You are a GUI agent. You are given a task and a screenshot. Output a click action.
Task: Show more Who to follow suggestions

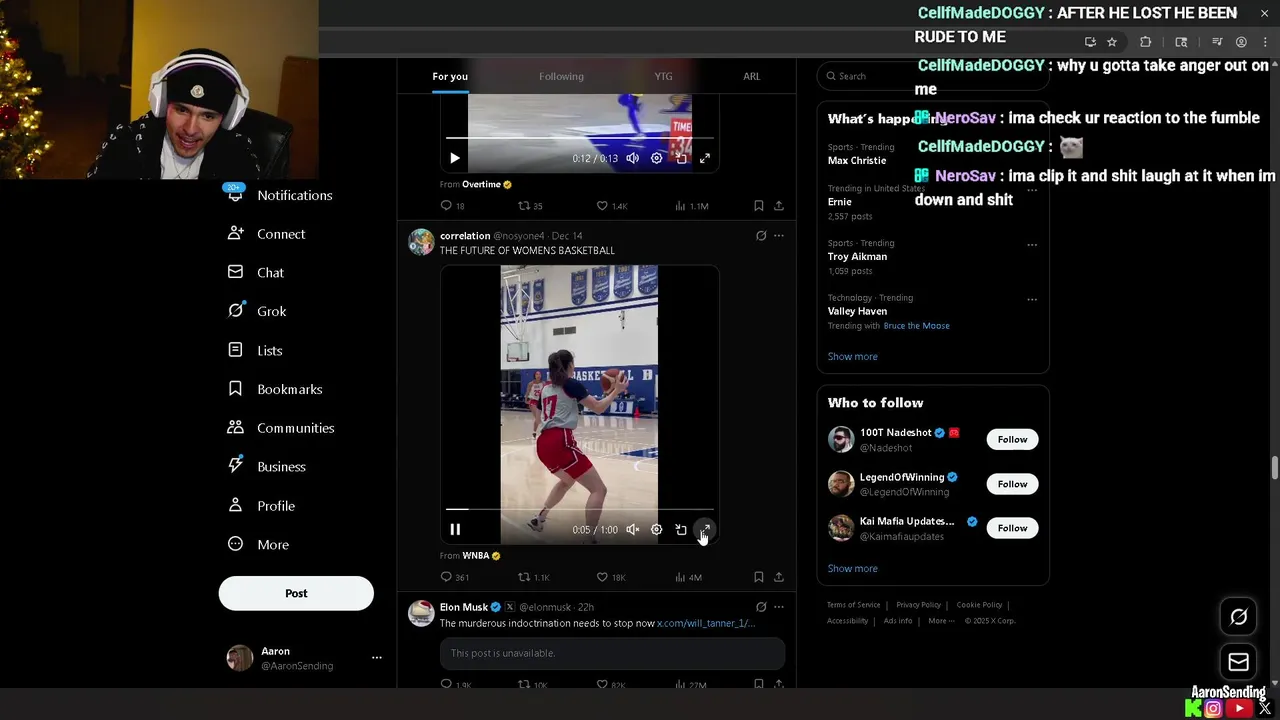point(853,568)
